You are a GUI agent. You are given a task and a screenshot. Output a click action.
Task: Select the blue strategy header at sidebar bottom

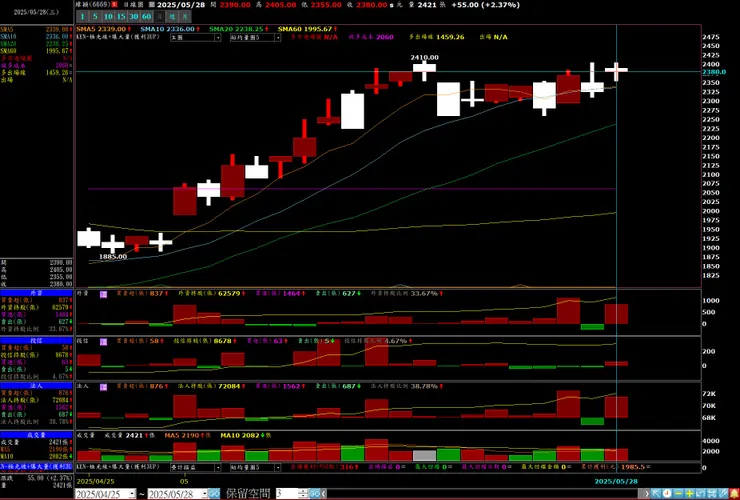click(x=36, y=467)
